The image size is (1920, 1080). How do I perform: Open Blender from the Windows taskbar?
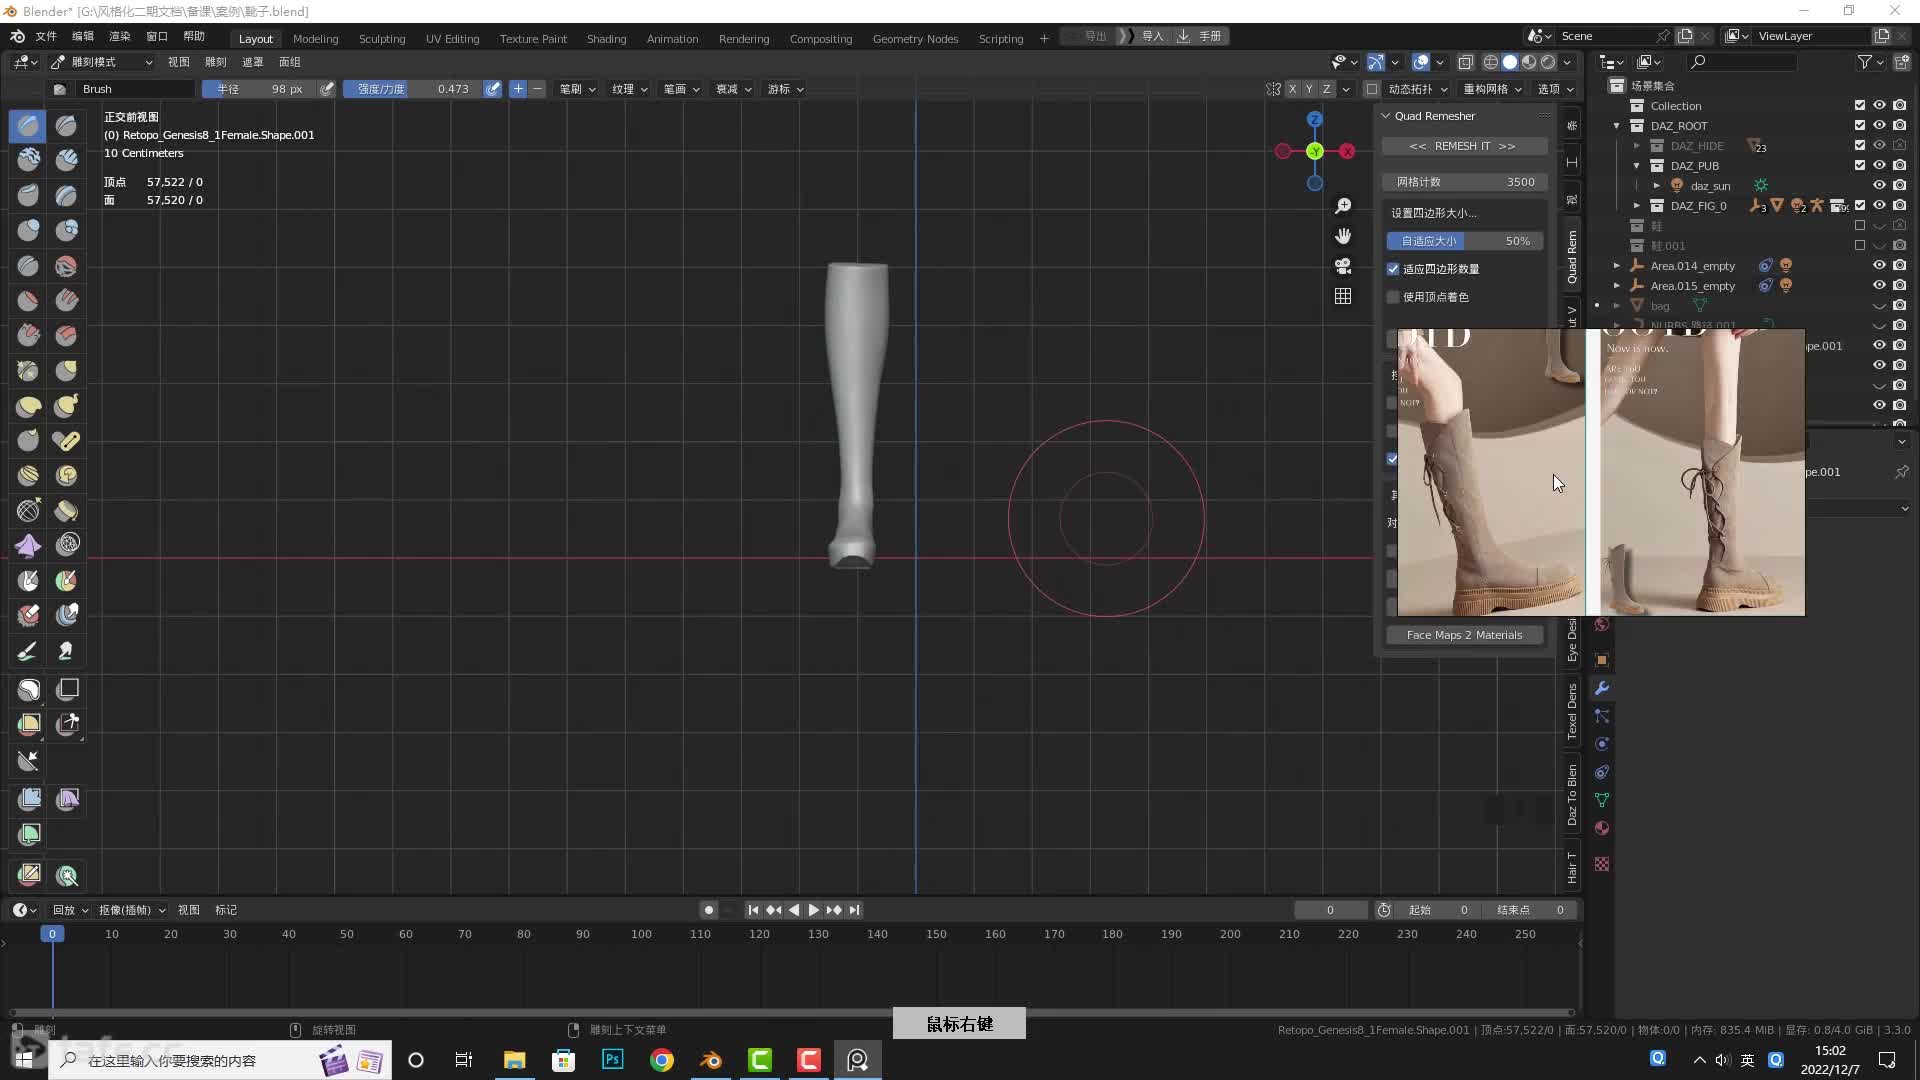[711, 1060]
